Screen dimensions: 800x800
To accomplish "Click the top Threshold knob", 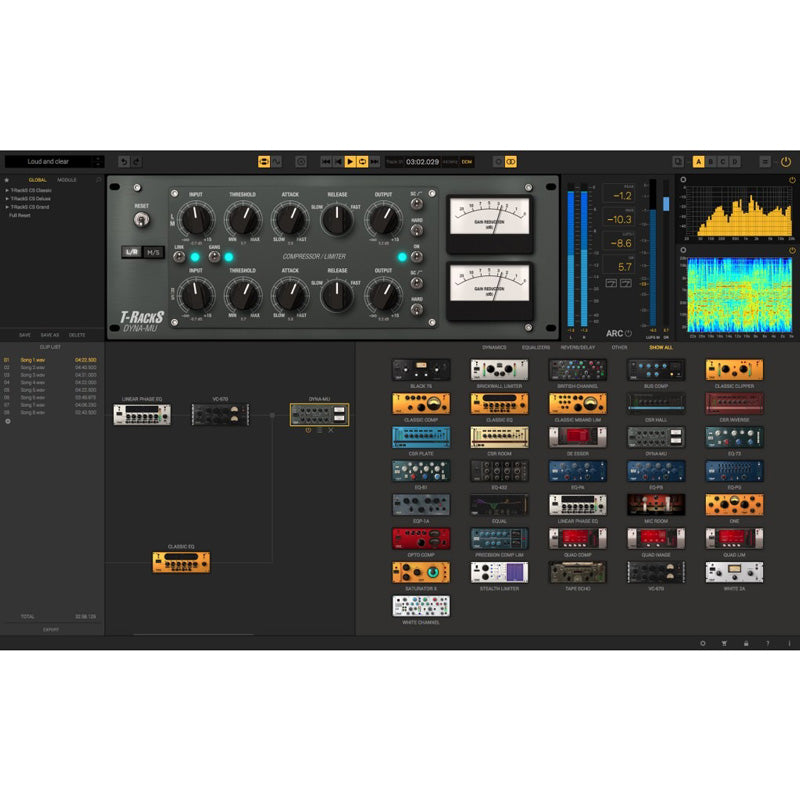I will (242, 217).
